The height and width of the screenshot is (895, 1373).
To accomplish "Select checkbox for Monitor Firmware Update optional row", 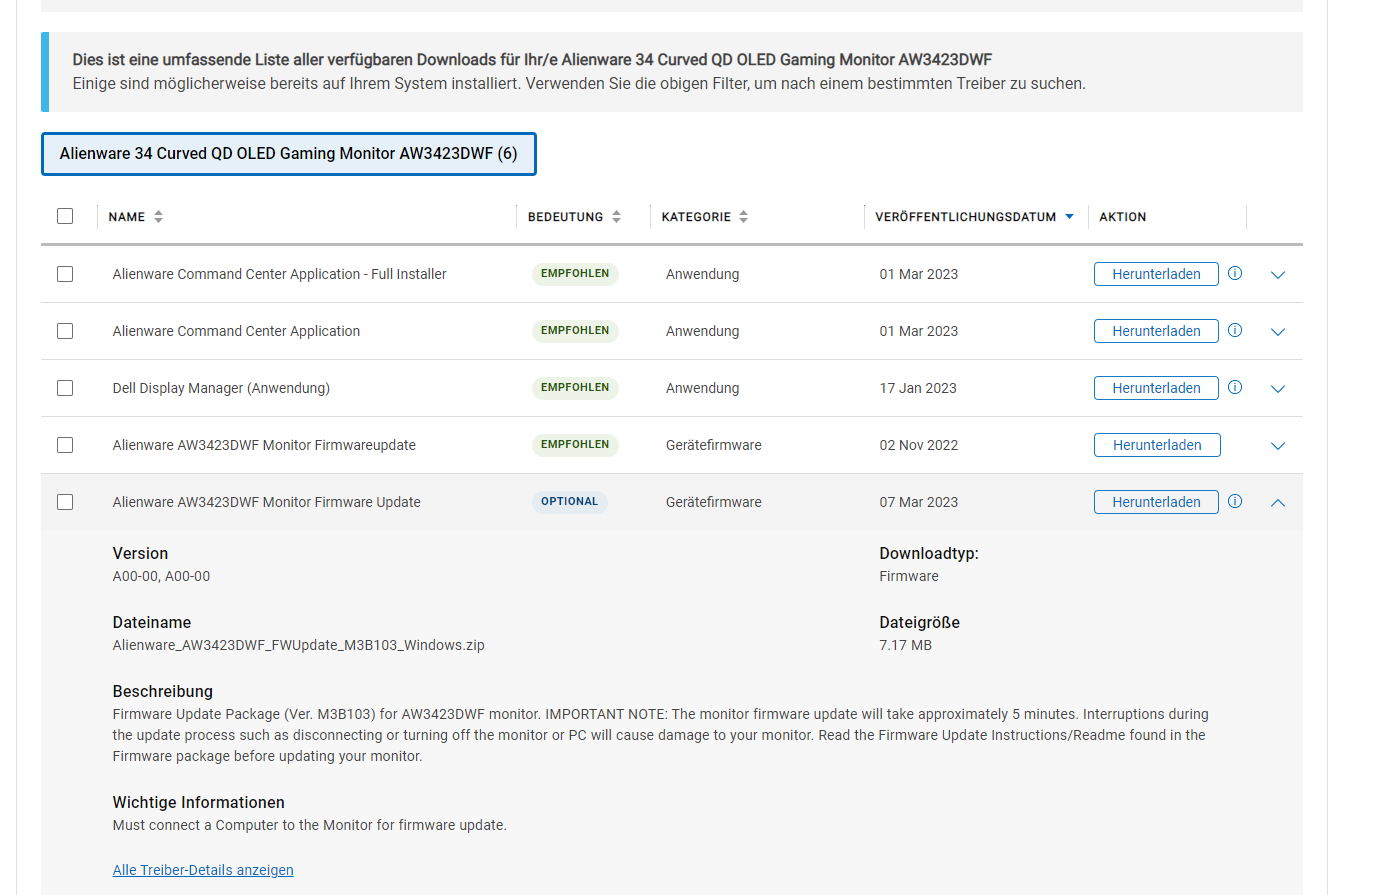I will coord(65,502).
